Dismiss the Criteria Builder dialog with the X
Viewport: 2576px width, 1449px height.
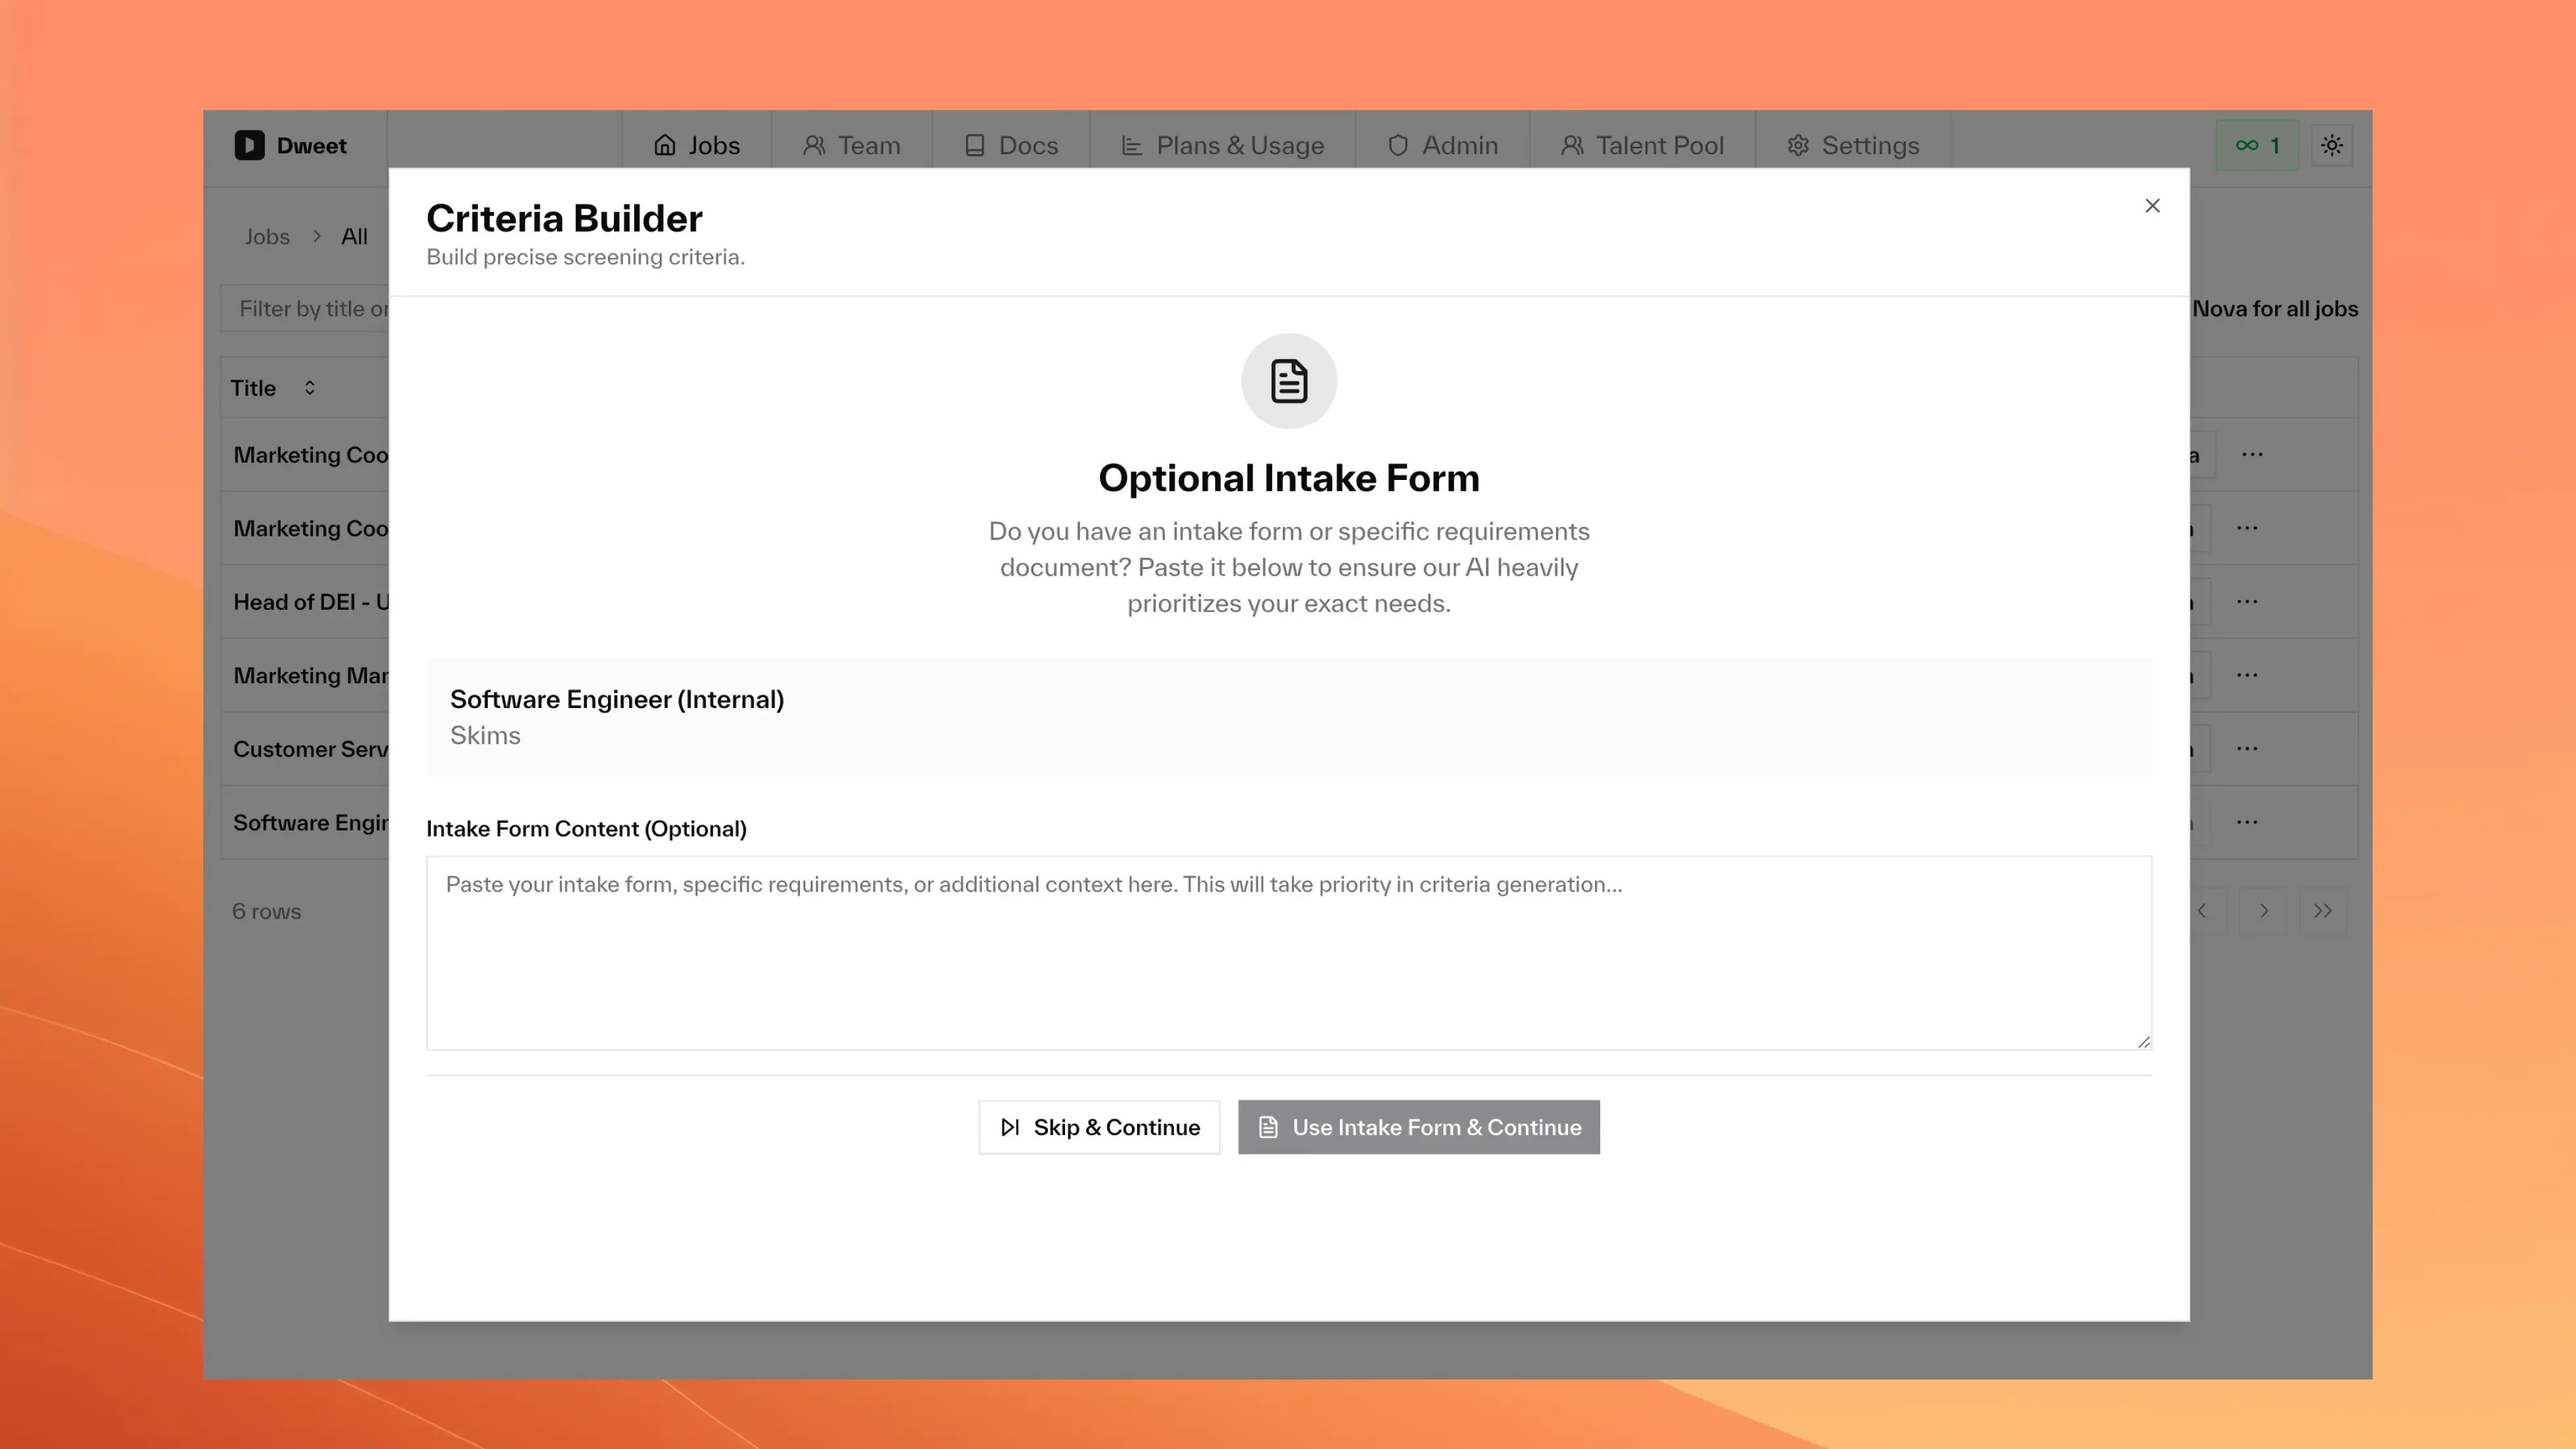pyautogui.click(x=2153, y=206)
